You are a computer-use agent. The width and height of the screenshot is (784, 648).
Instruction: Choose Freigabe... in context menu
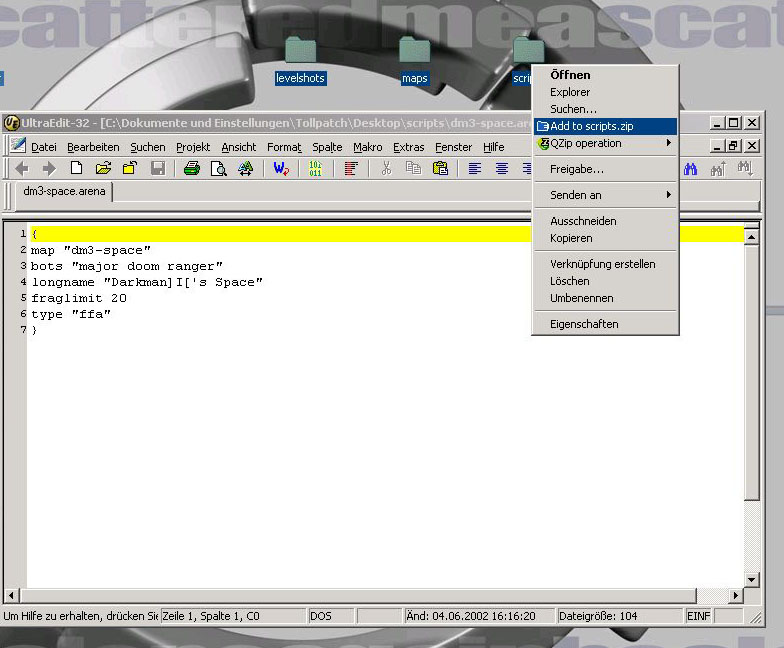(605, 169)
